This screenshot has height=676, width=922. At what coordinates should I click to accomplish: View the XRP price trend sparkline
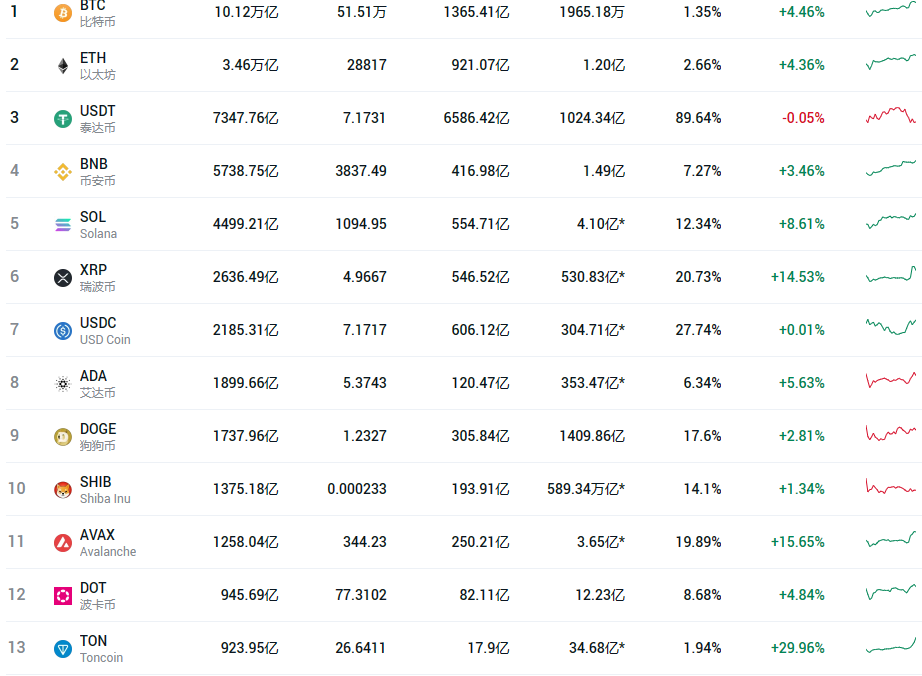pos(890,275)
